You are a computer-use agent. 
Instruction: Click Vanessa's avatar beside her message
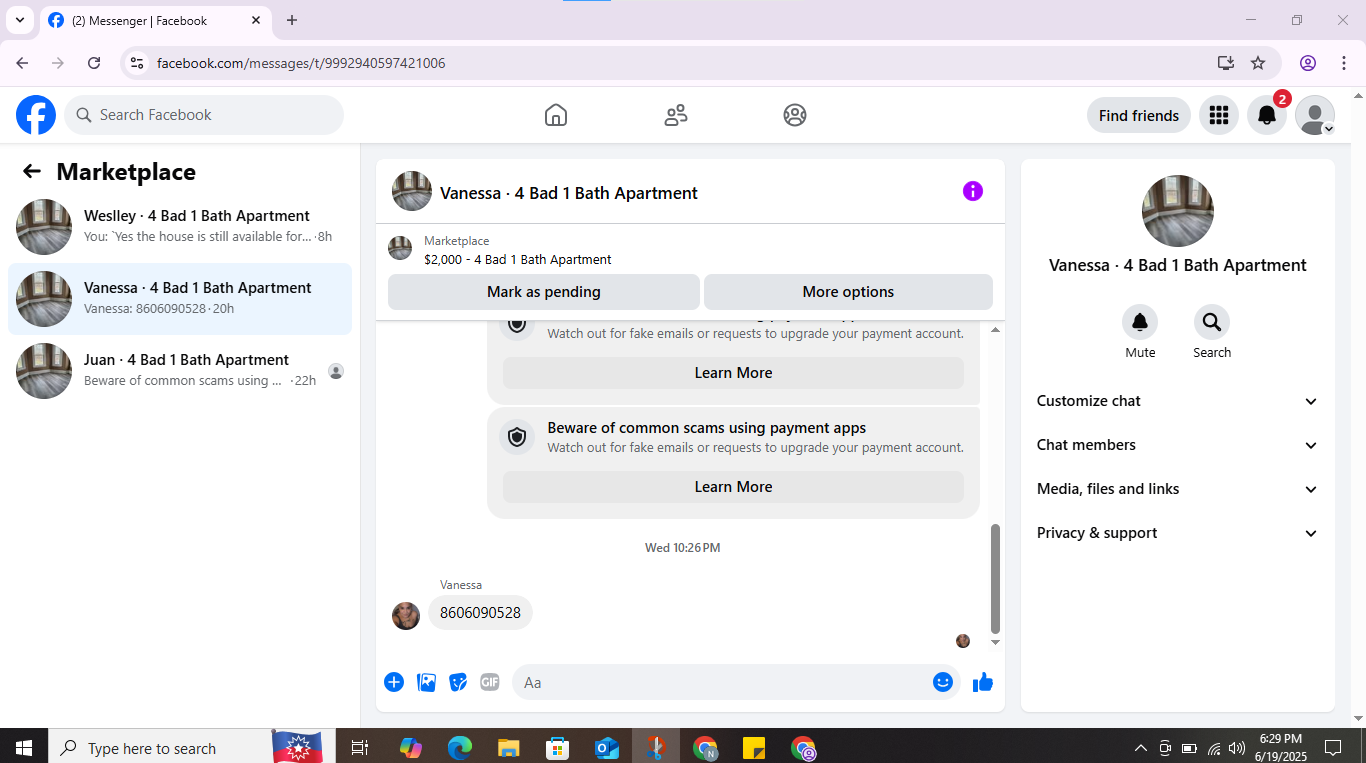406,616
